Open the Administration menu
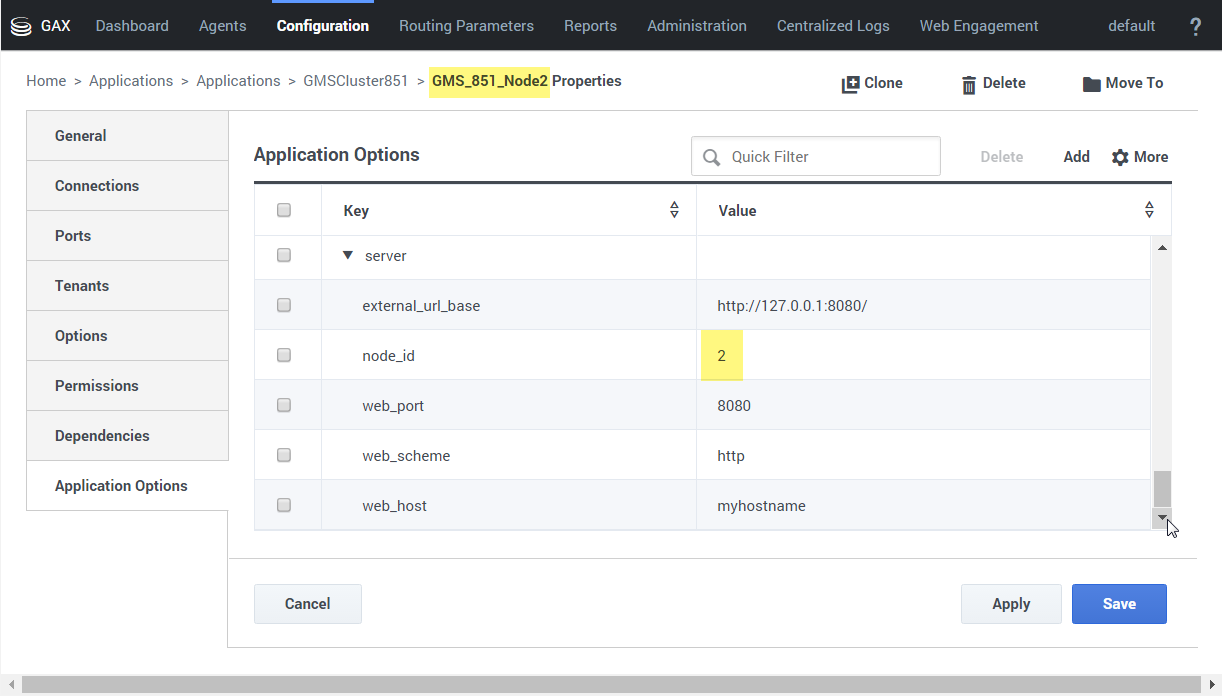The image size is (1222, 696). click(x=697, y=26)
